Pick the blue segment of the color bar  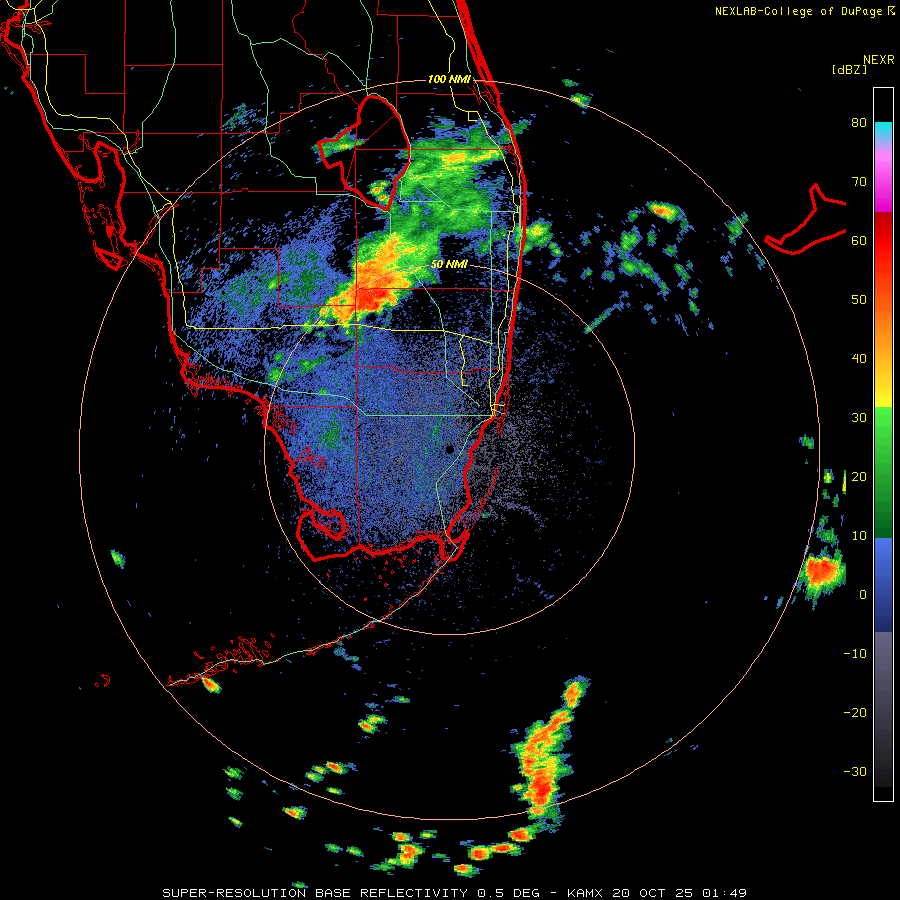[x=883, y=584]
